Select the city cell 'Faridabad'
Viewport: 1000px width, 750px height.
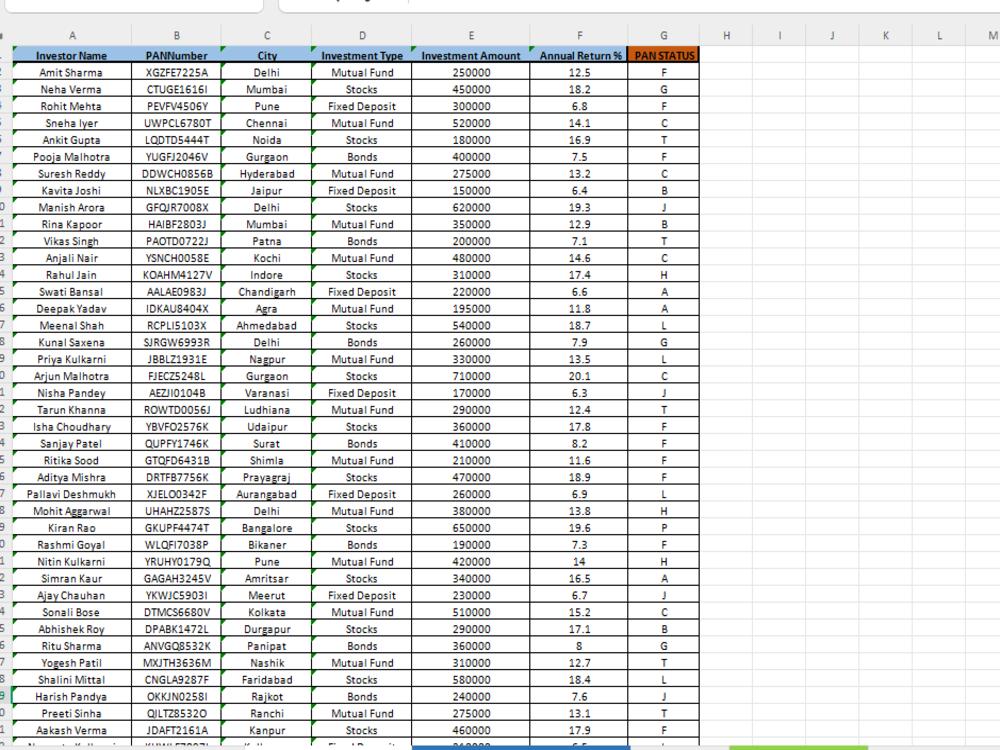(267, 680)
